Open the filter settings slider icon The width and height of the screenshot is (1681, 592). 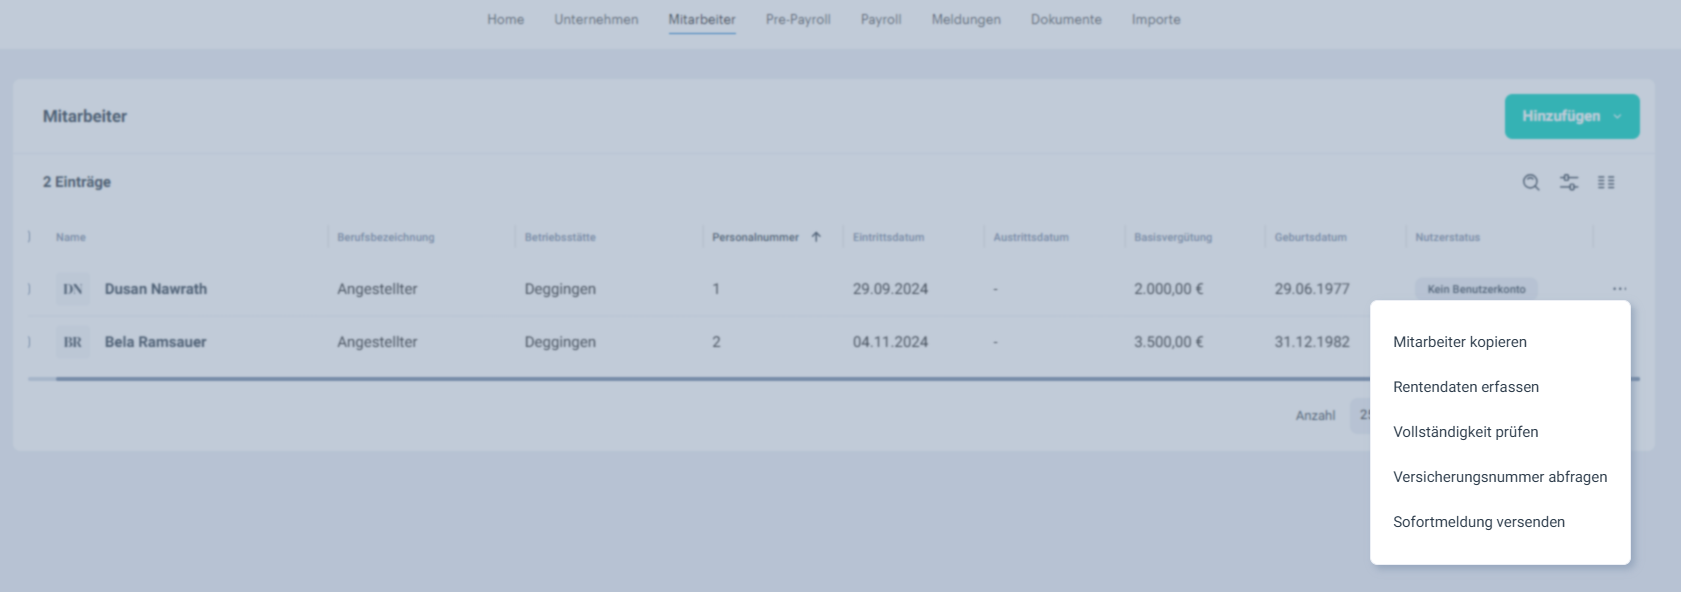coord(1569,182)
